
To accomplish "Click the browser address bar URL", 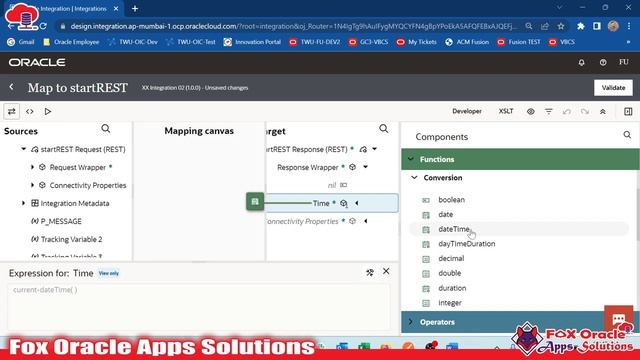I will point(293,26).
